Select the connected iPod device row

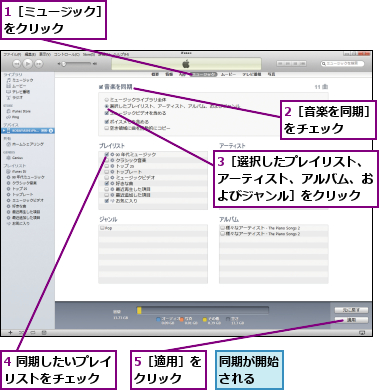coord(27,131)
